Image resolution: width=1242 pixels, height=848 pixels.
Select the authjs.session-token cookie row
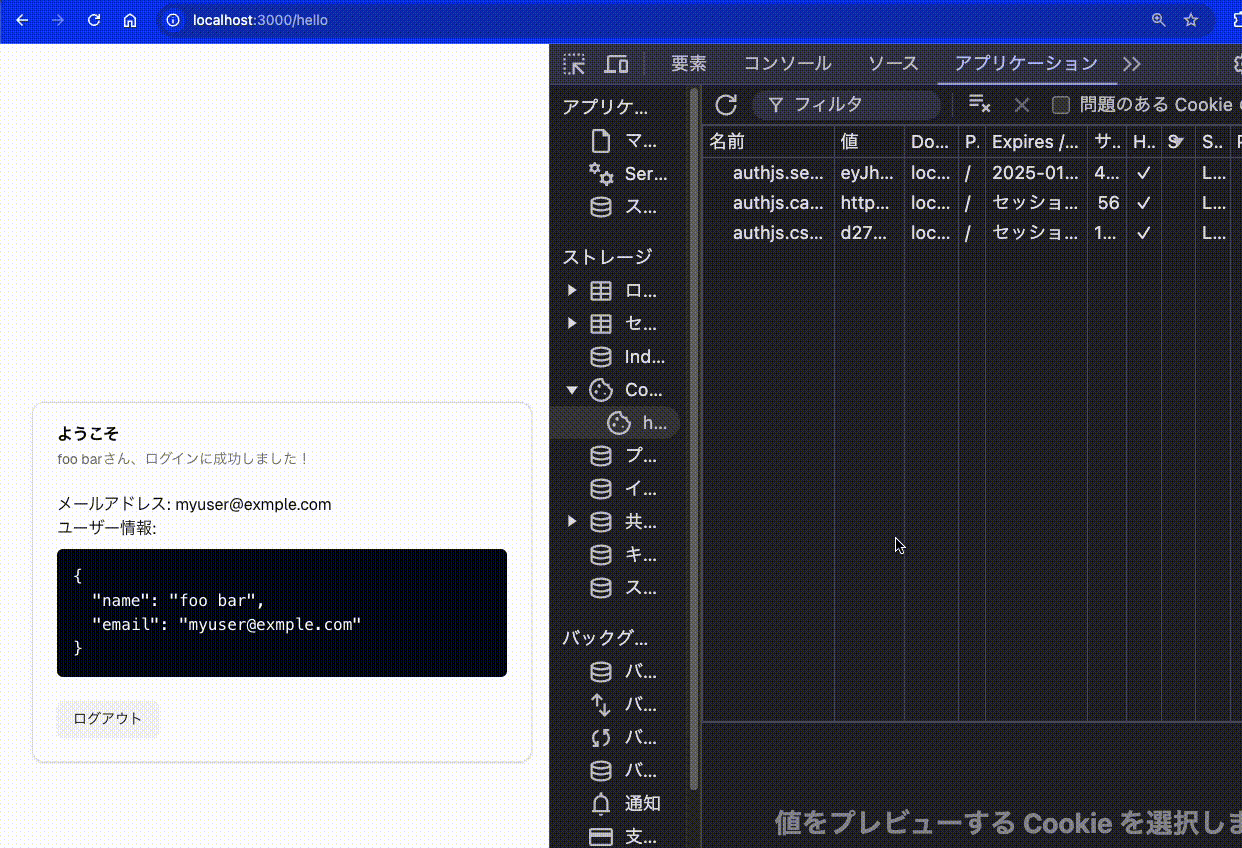point(777,173)
